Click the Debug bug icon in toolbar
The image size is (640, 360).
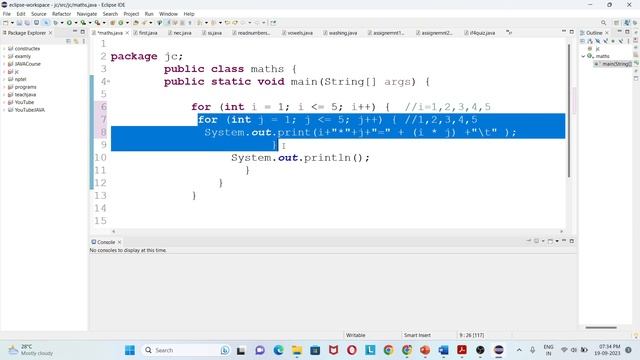tap(55, 23)
